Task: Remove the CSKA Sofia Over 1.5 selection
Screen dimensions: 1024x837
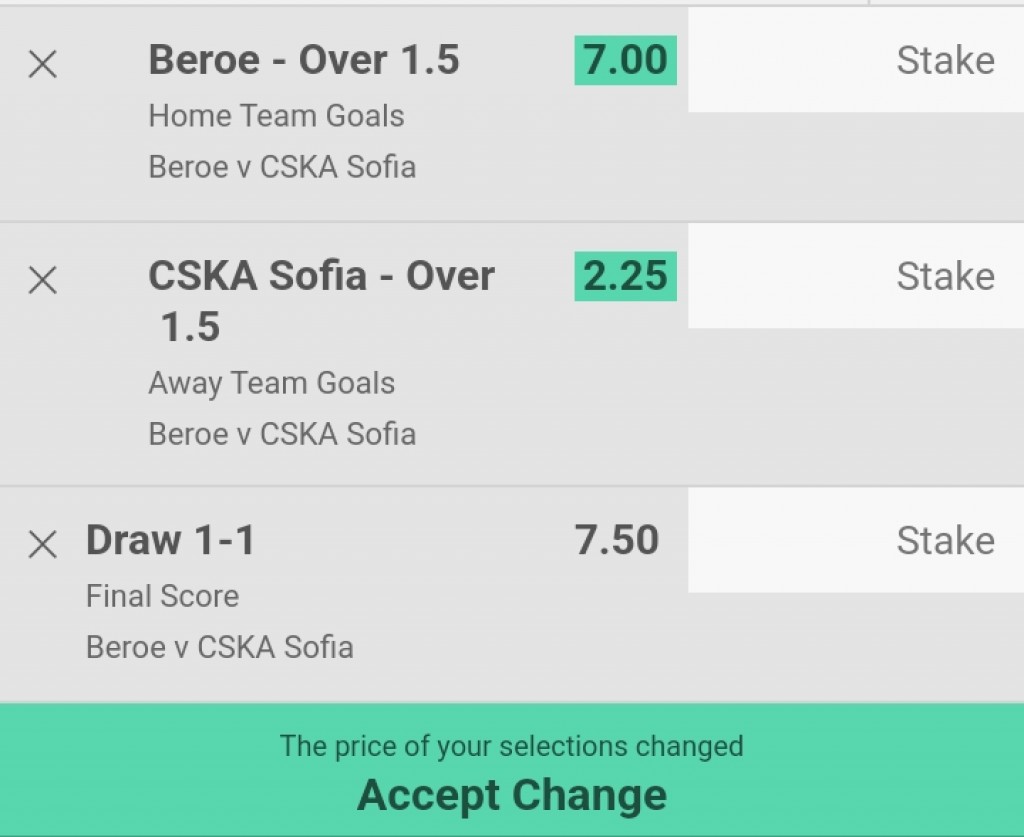Action: pos(43,280)
